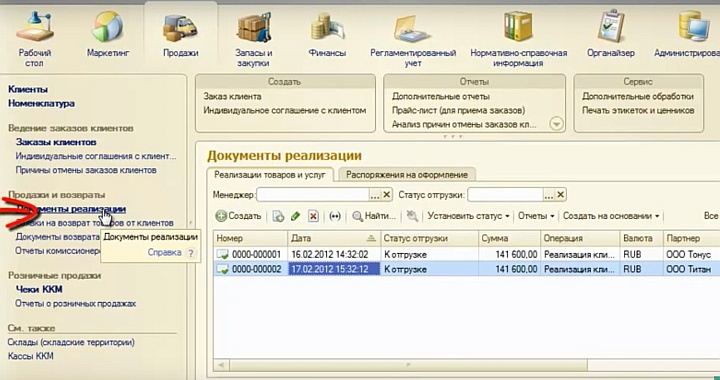Screen dimensions: 720x380
Task: Clear the Статус отгрузки filter with X button
Action: pos(560,195)
